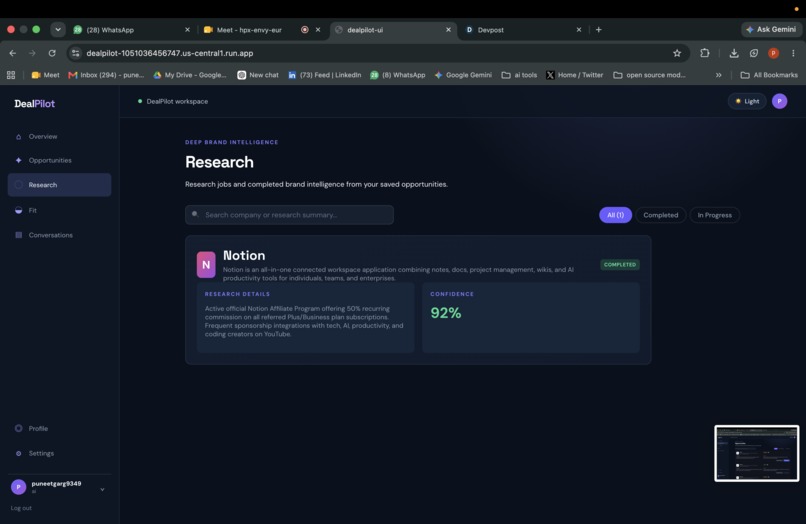Open the Chrome three-dot menu

pos(793,53)
